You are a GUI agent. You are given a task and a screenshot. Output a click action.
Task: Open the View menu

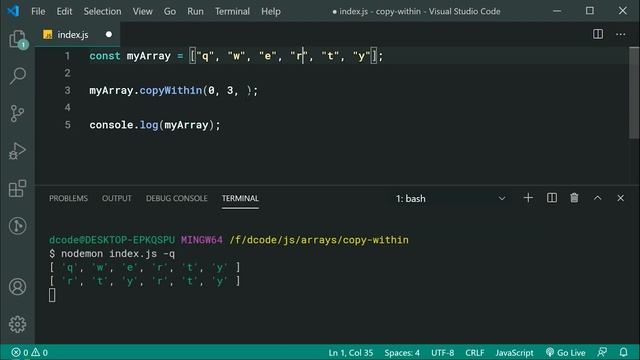click(x=142, y=11)
